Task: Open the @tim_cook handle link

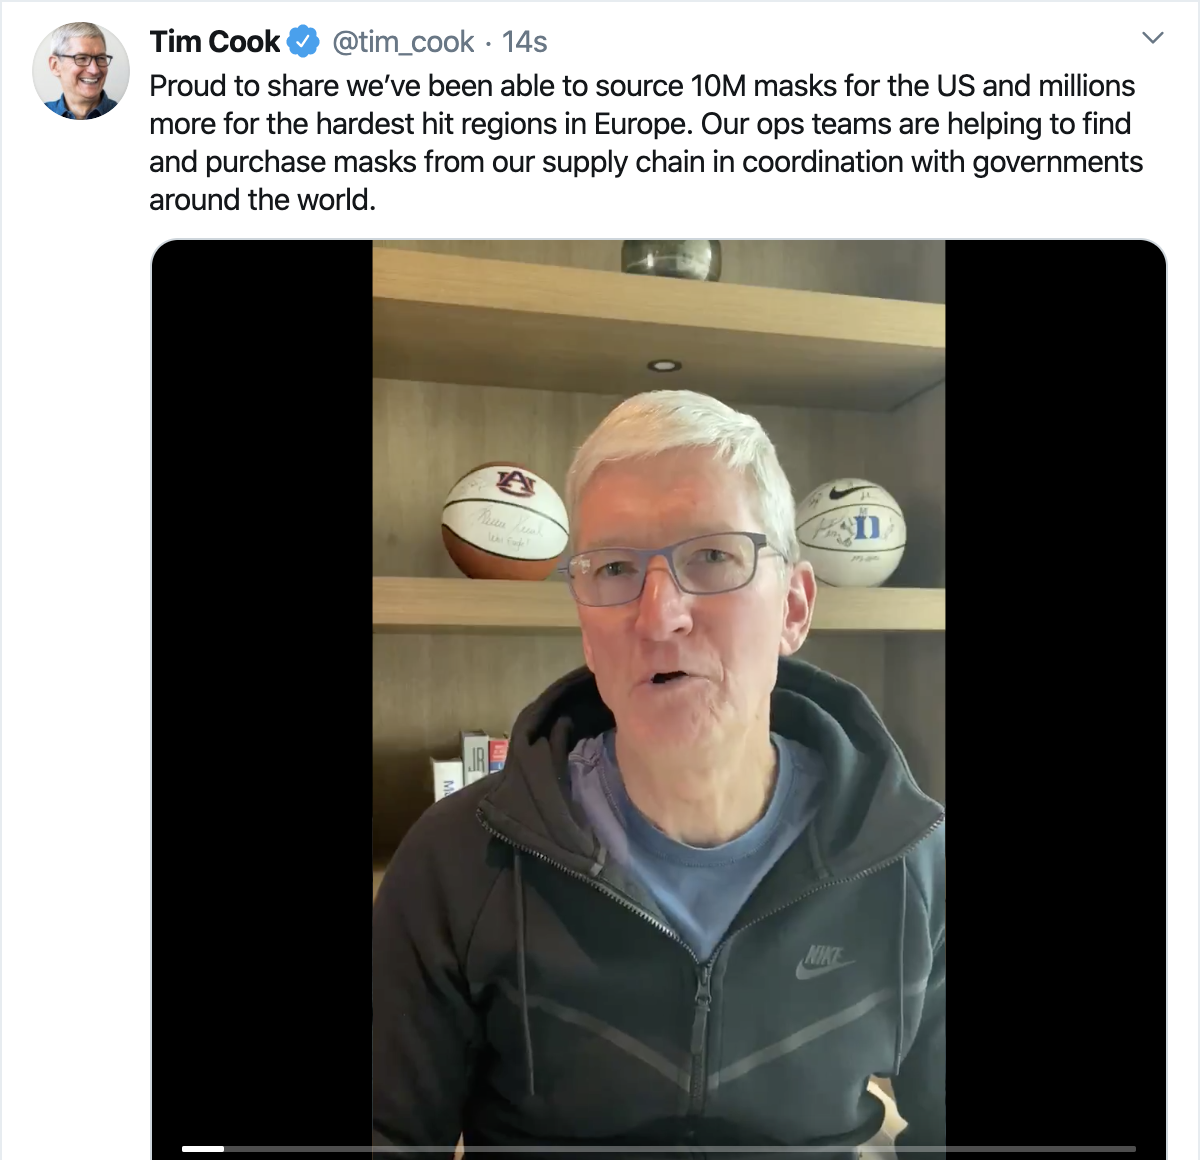Action: coord(403,42)
